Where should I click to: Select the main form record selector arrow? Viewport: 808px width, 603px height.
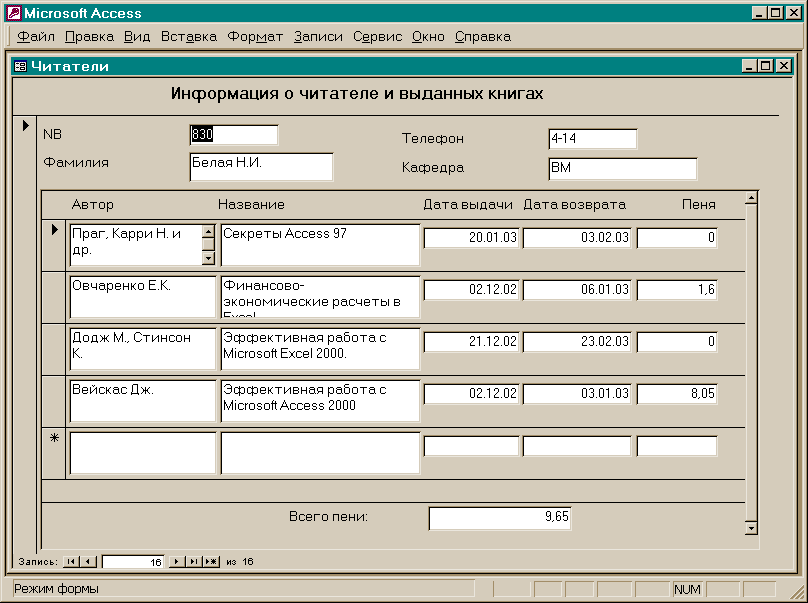[25, 125]
